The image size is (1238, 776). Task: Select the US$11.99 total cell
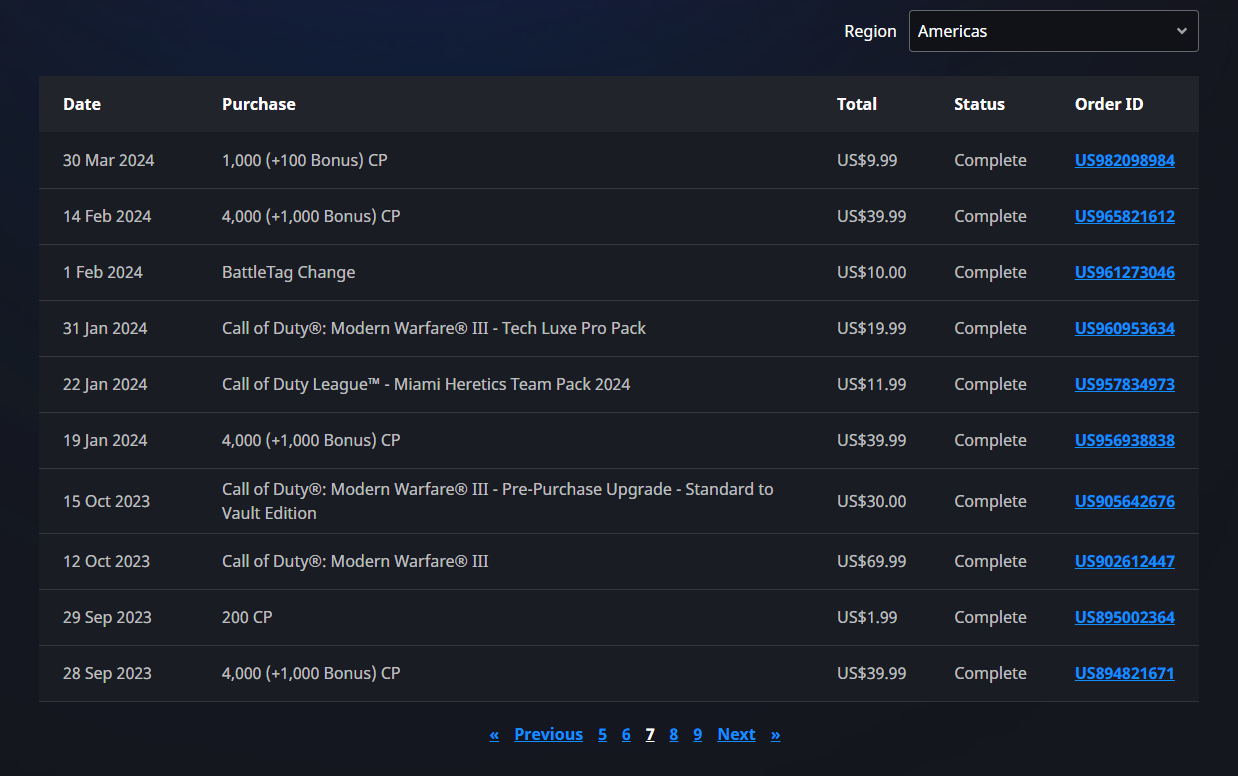click(x=872, y=384)
